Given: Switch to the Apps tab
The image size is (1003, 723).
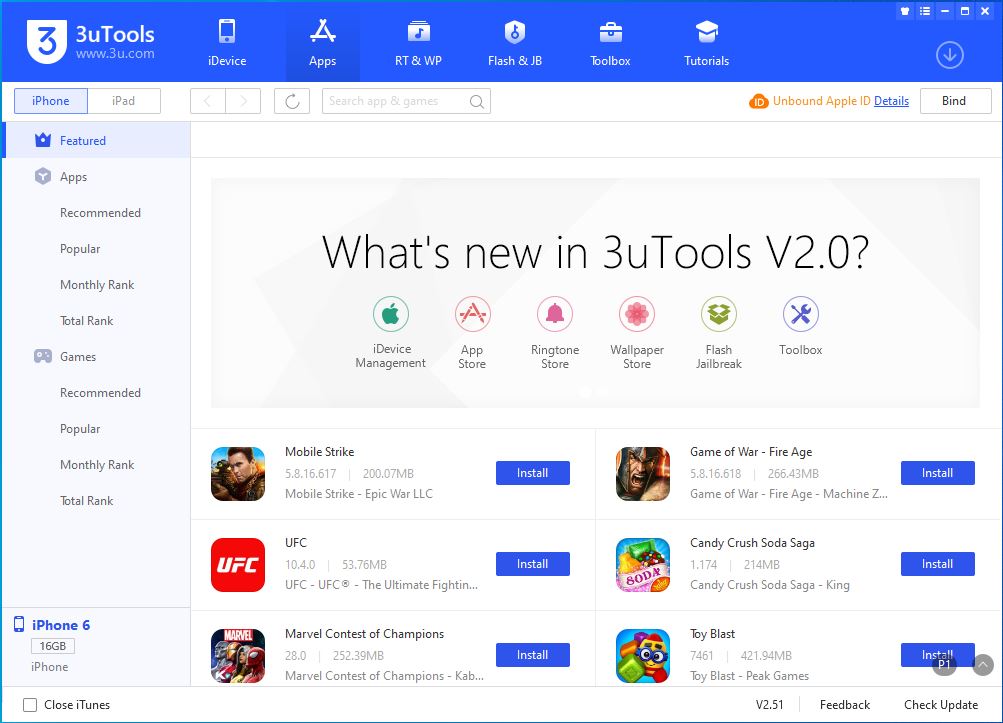Looking at the screenshot, I should click(322, 43).
